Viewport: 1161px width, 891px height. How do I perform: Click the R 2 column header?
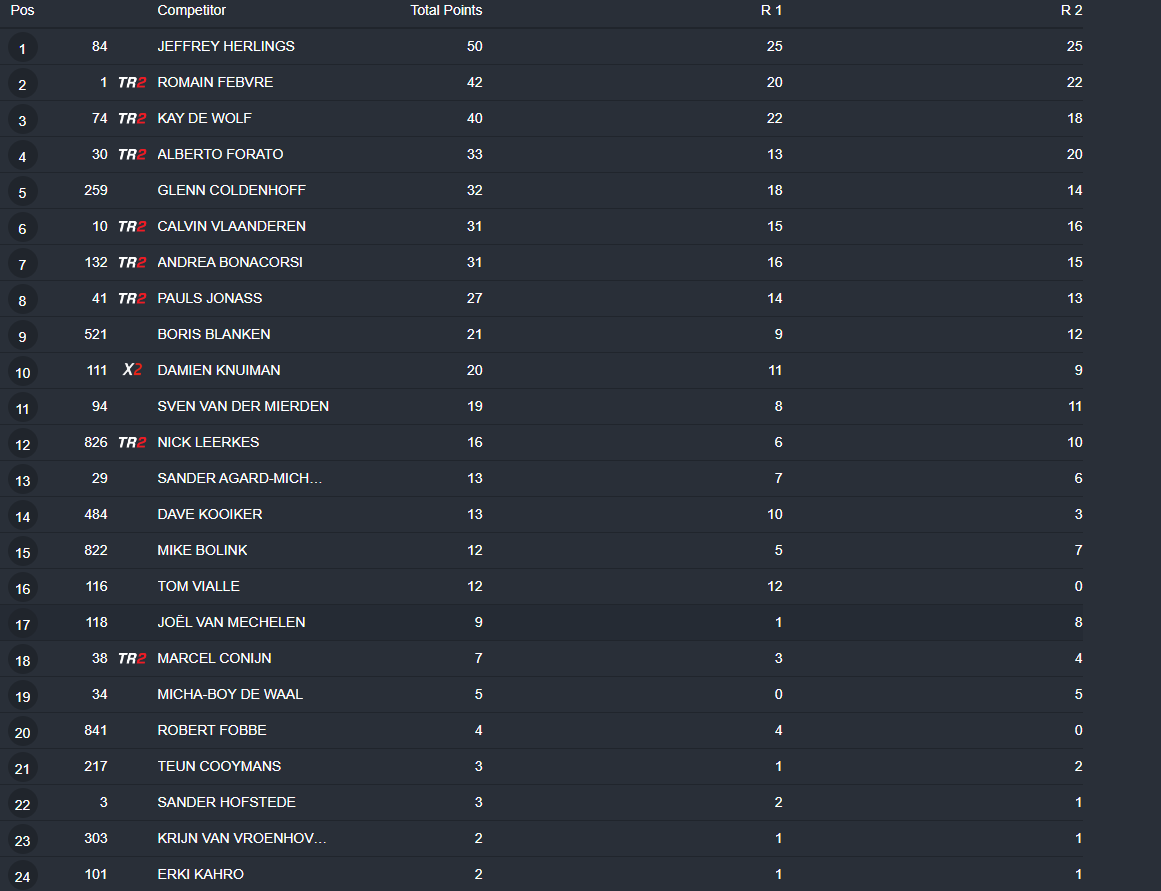(x=1071, y=10)
